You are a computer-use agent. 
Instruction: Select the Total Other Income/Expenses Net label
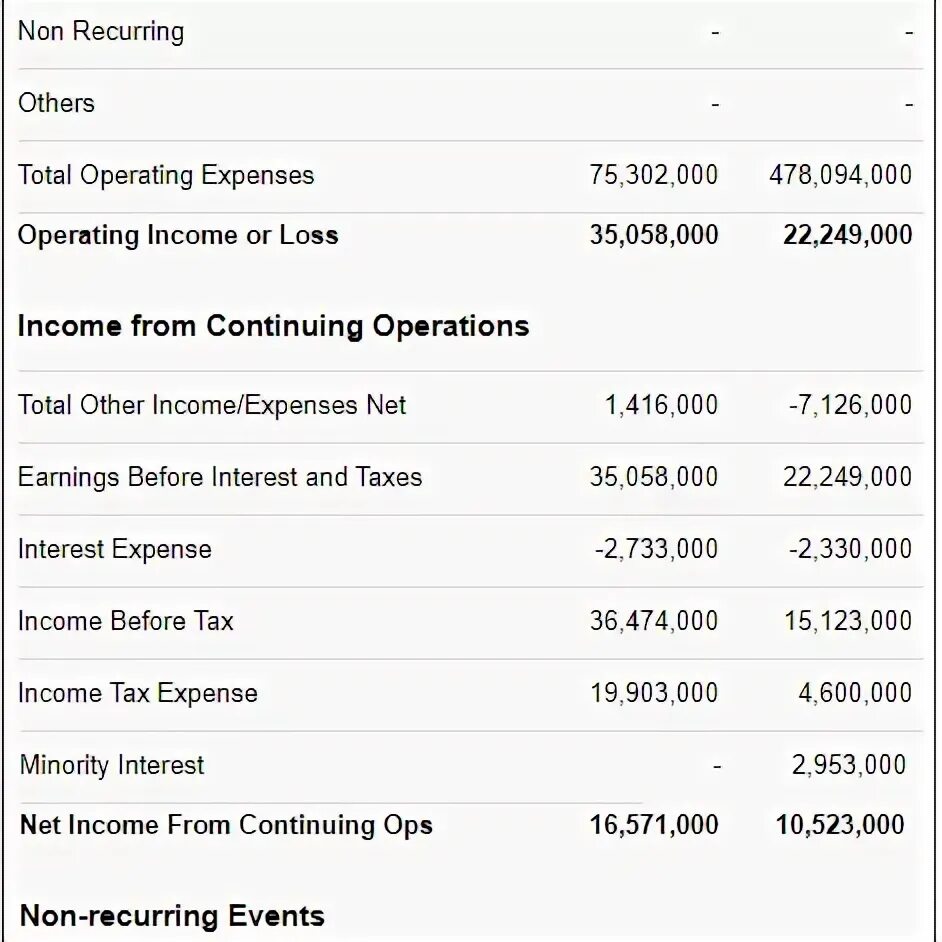pos(212,405)
